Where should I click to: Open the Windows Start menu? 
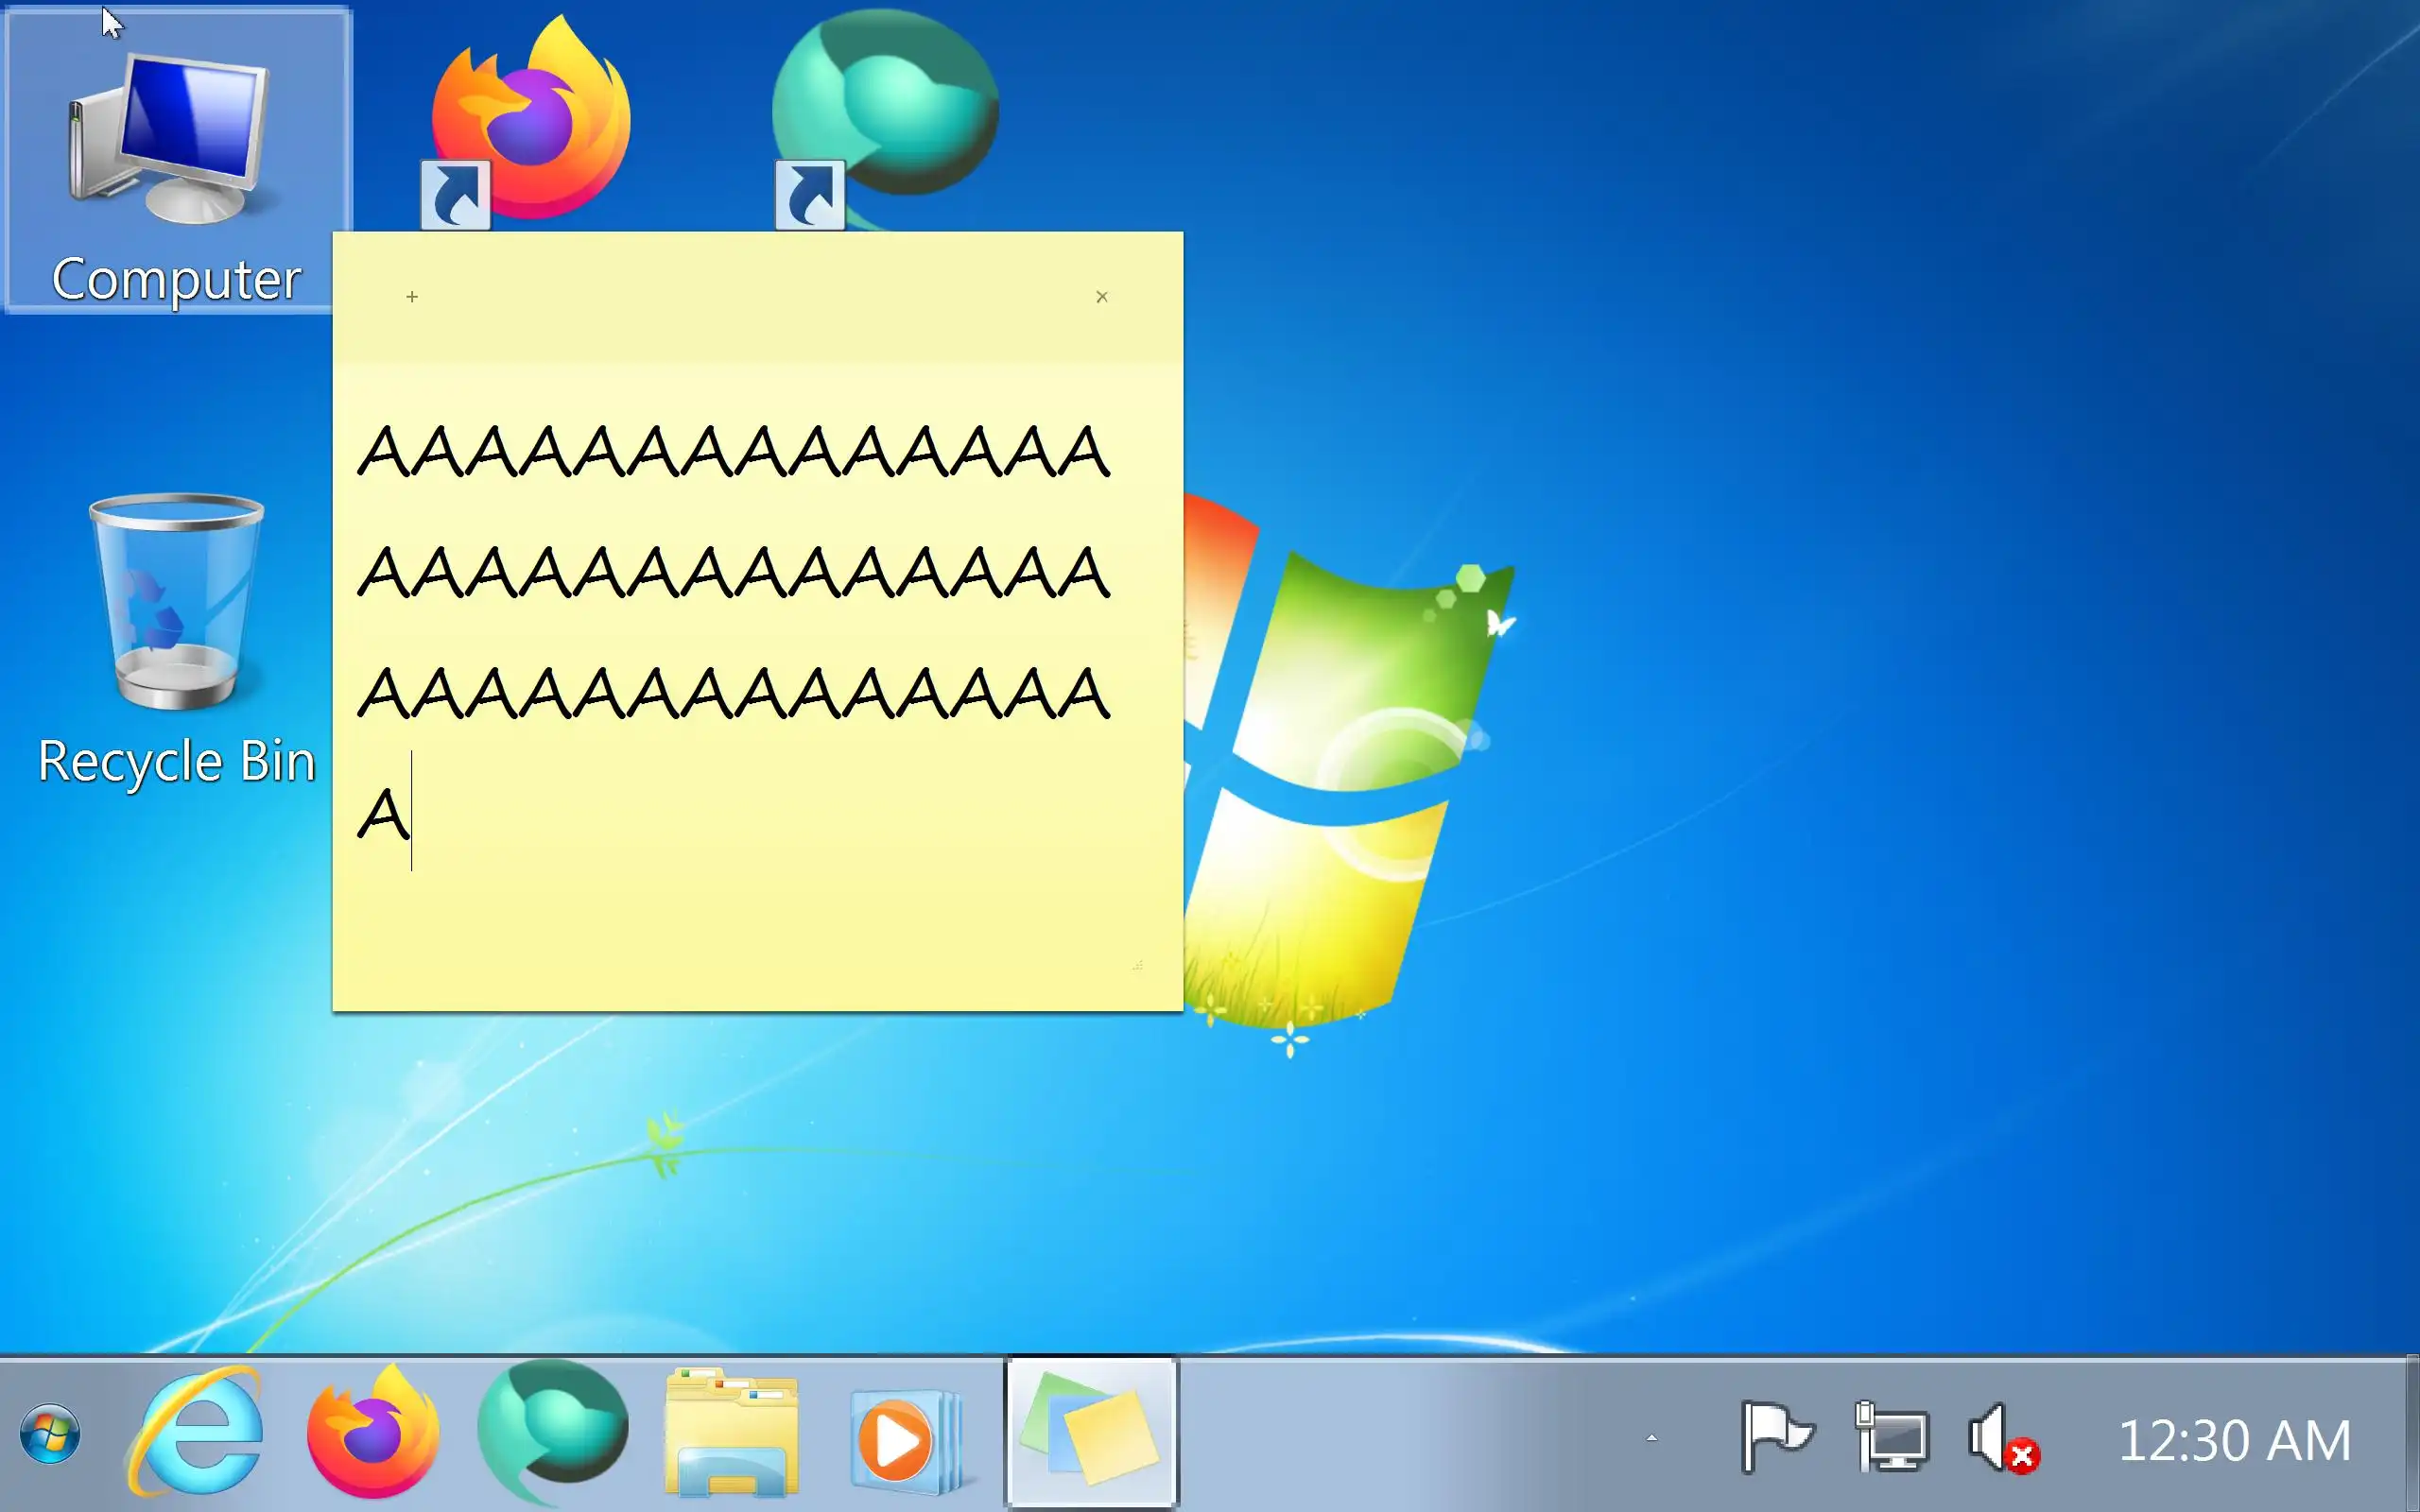(x=50, y=1435)
